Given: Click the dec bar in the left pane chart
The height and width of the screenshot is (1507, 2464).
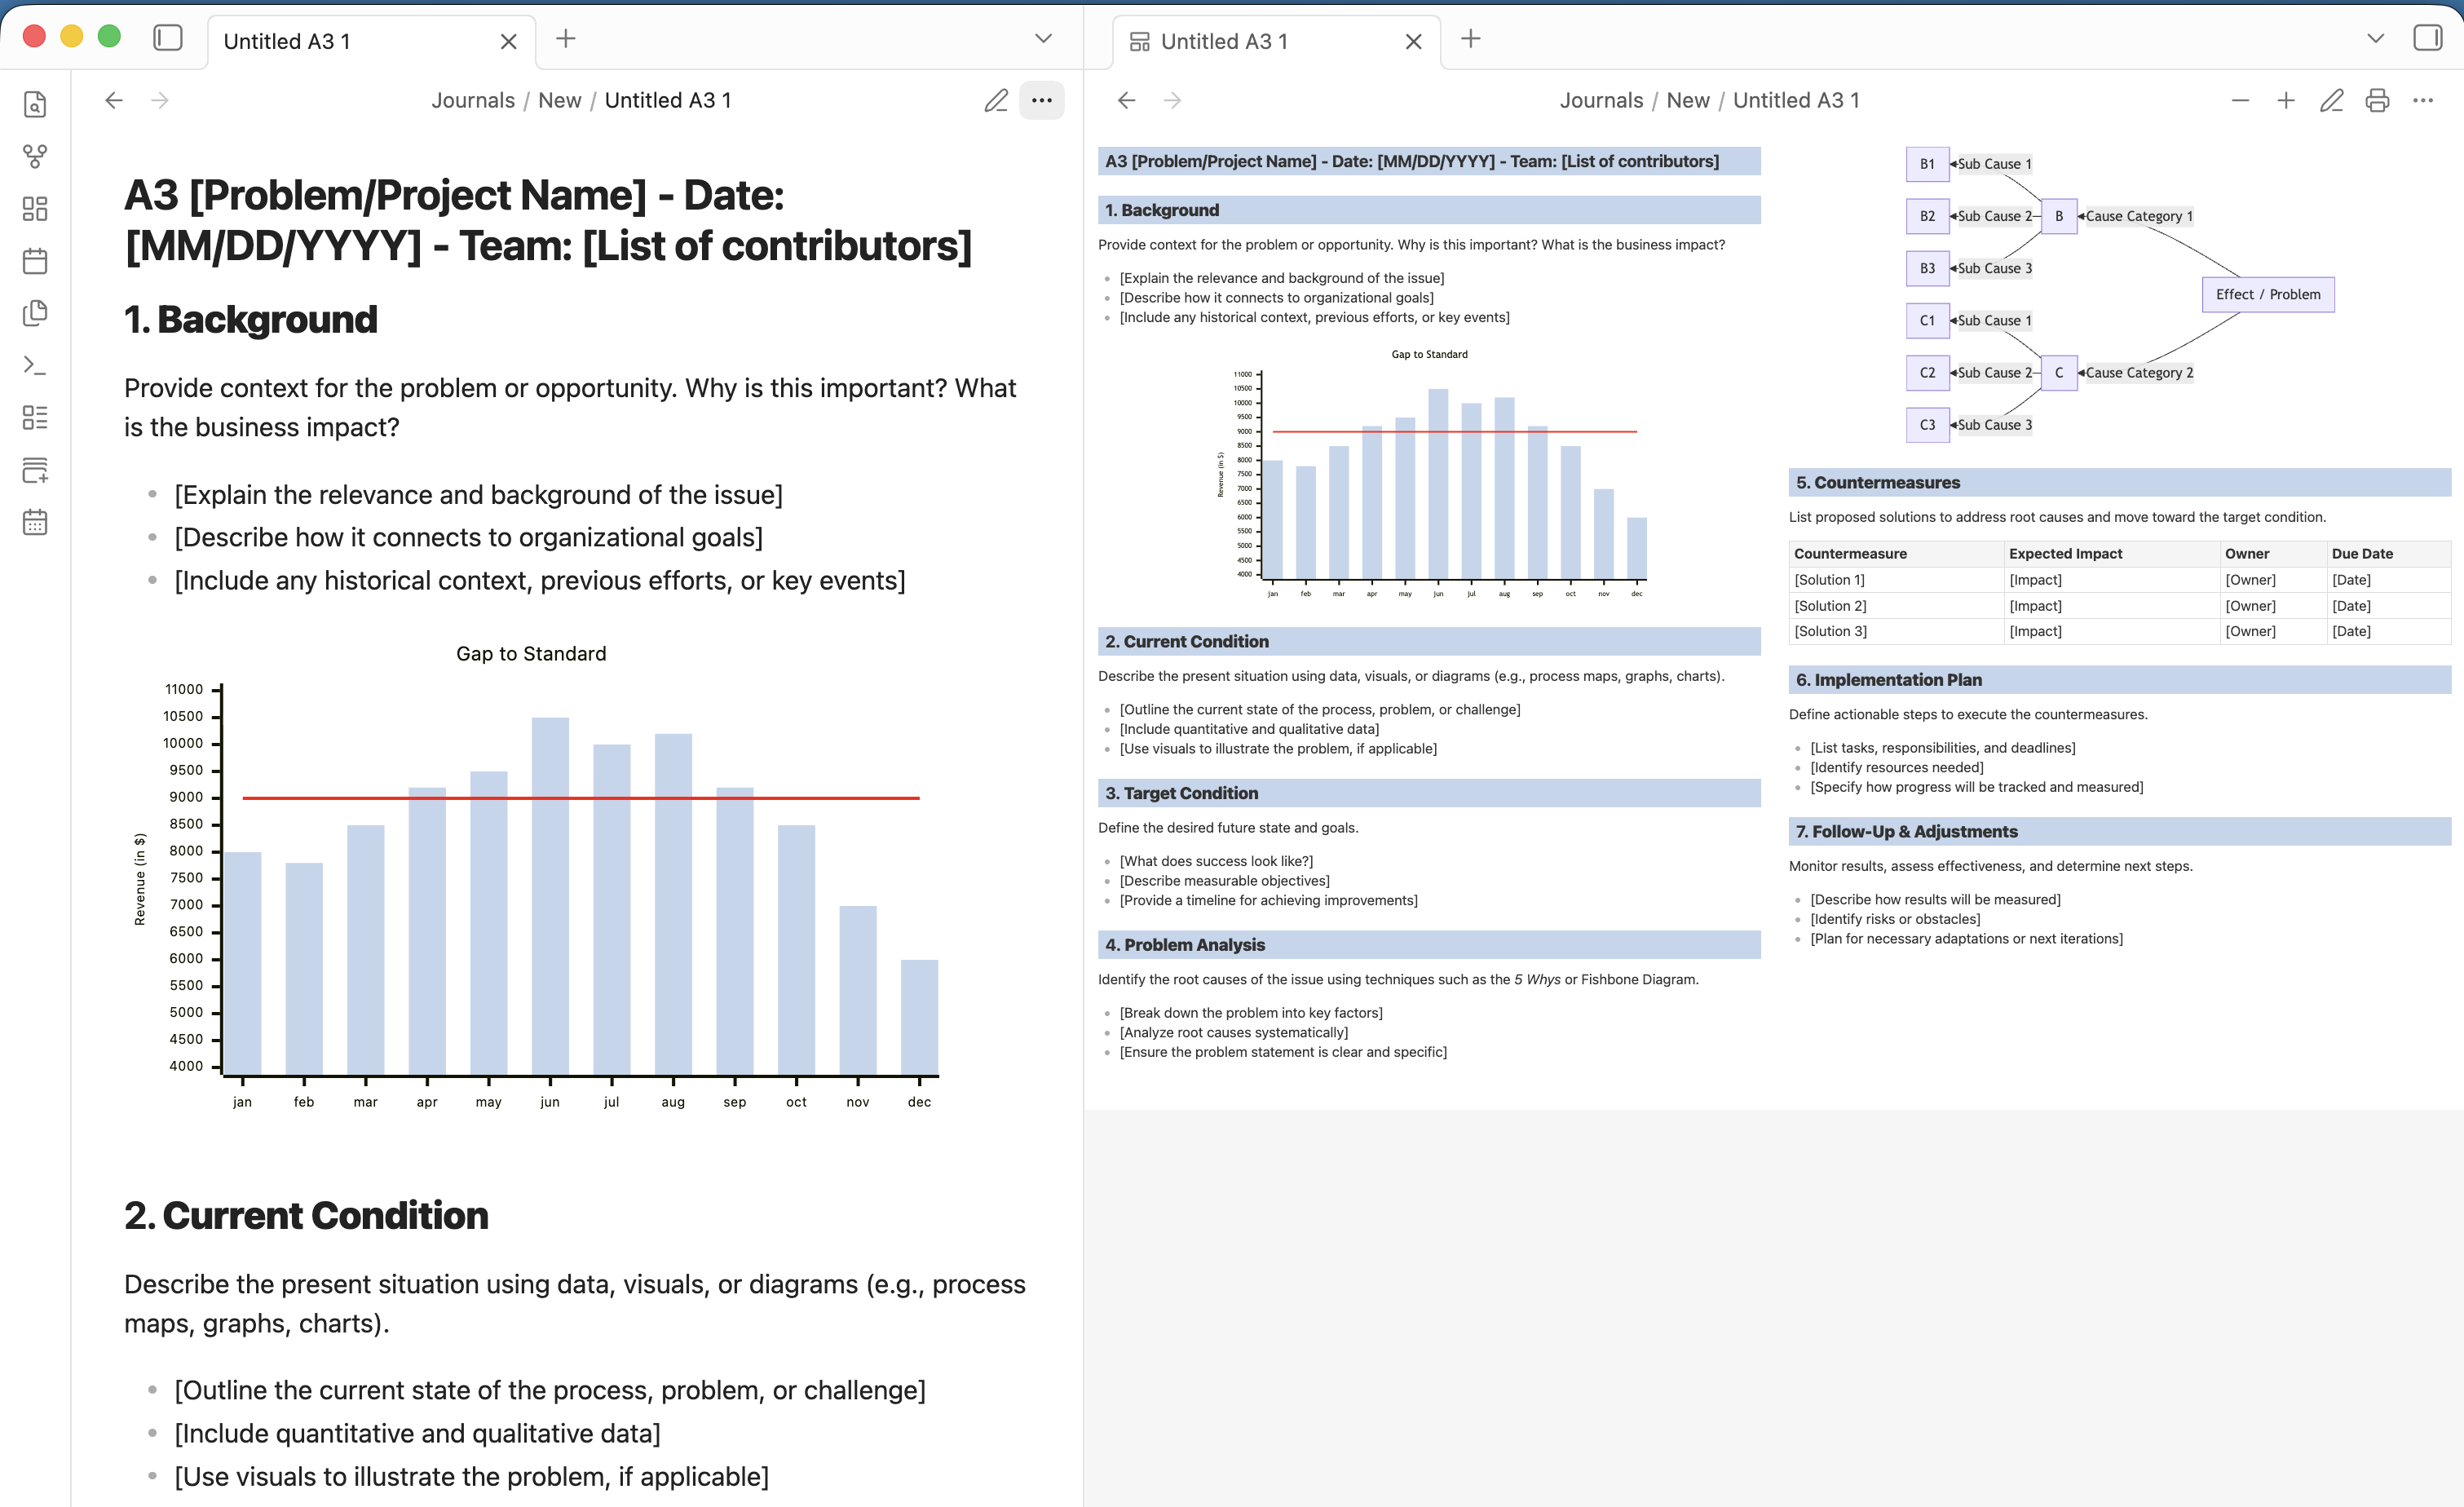Looking at the screenshot, I should coord(919,1017).
